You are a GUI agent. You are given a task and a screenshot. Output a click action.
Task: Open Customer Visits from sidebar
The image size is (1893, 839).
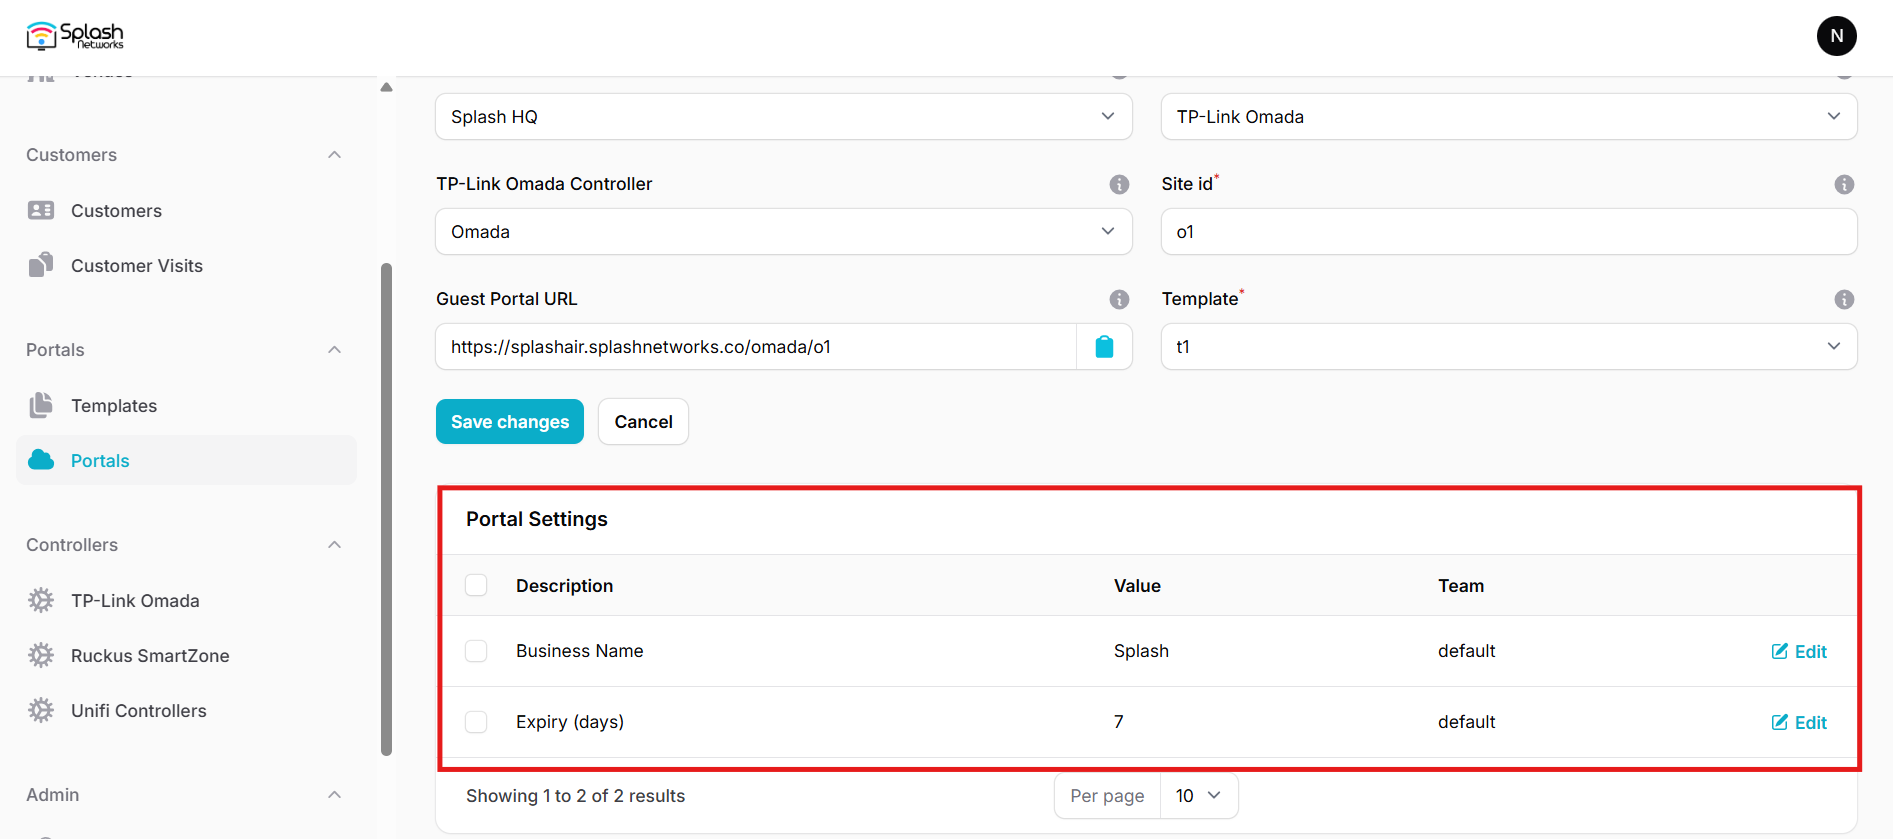click(186, 265)
